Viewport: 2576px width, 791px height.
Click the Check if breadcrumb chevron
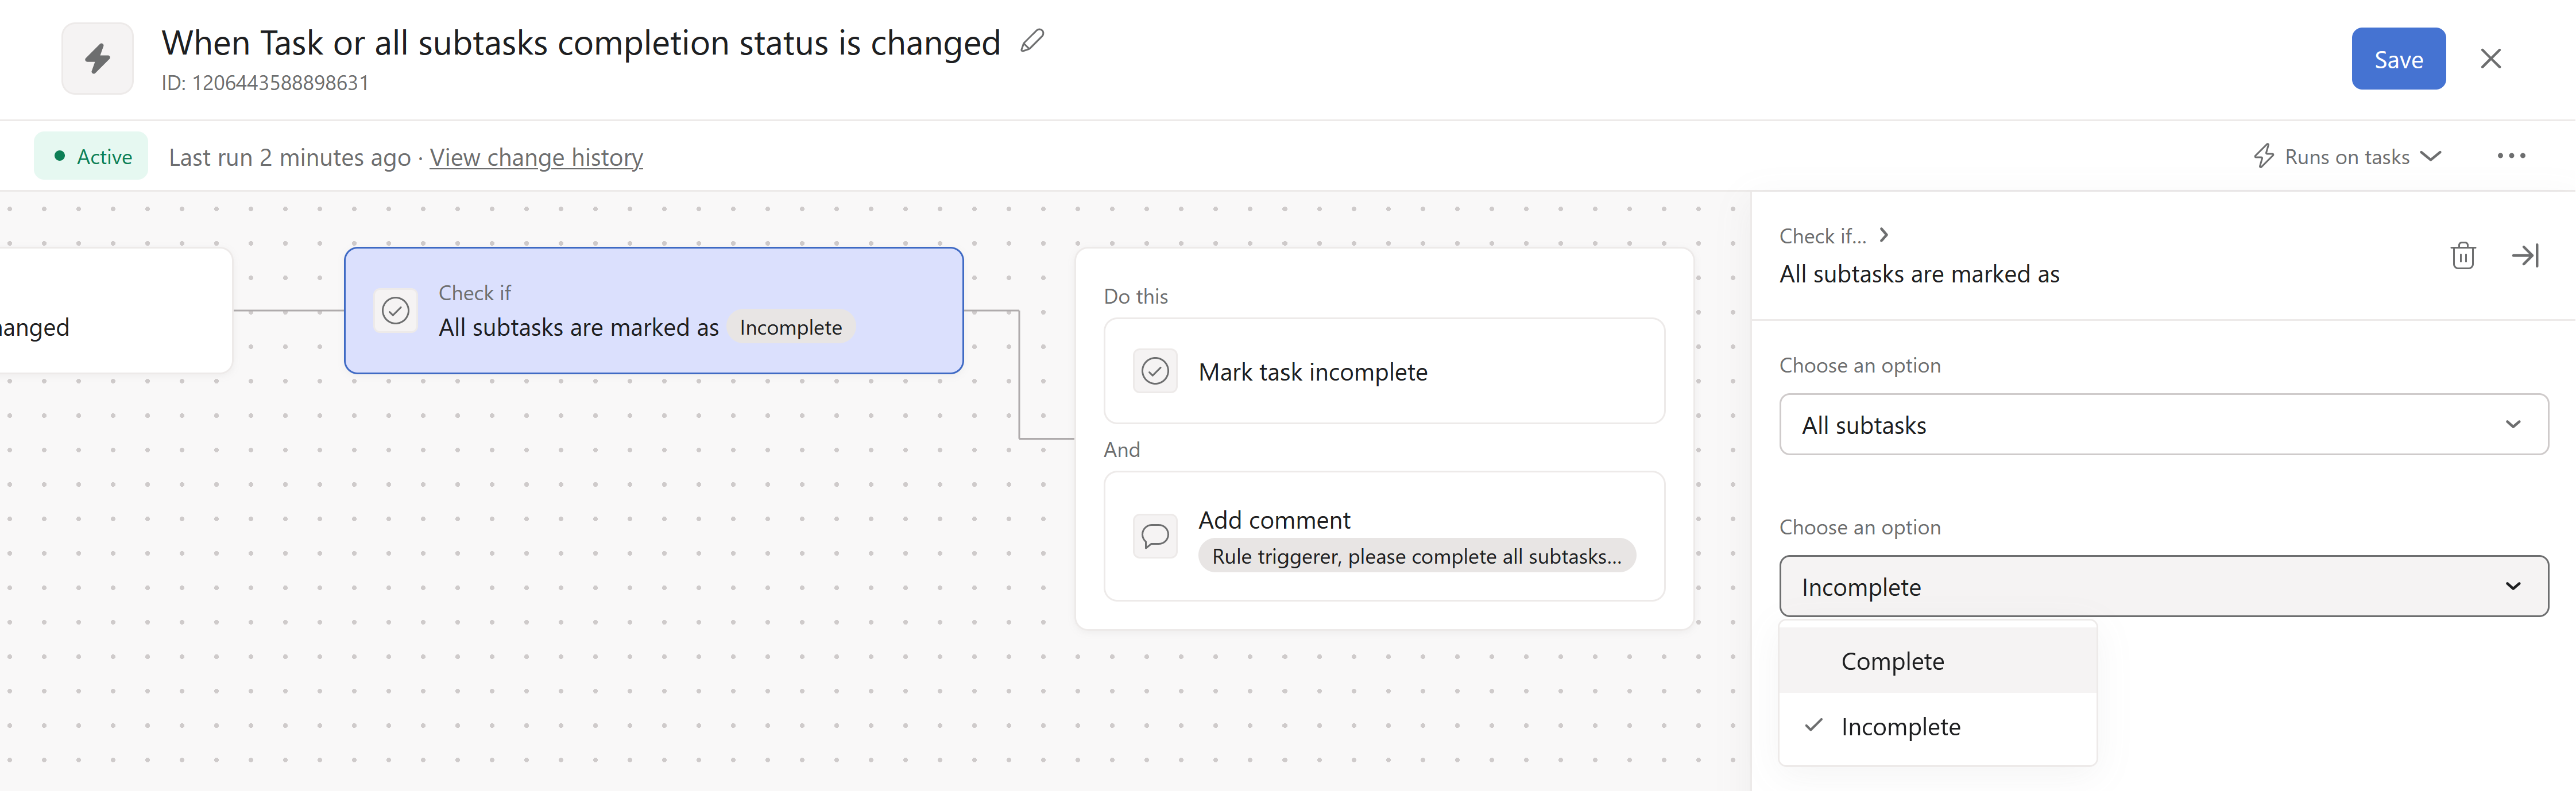point(1884,235)
